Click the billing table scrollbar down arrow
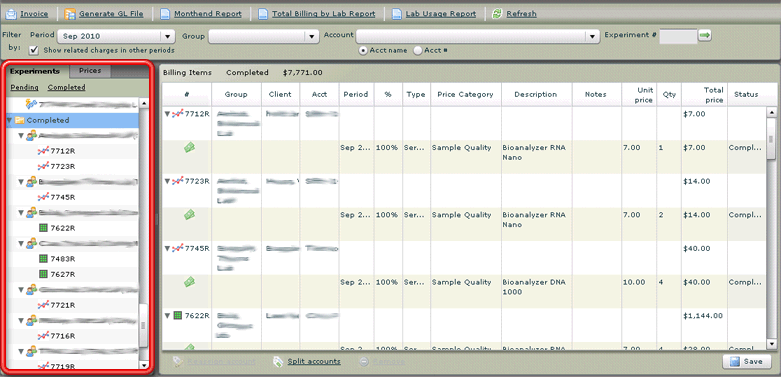 pos(771,345)
